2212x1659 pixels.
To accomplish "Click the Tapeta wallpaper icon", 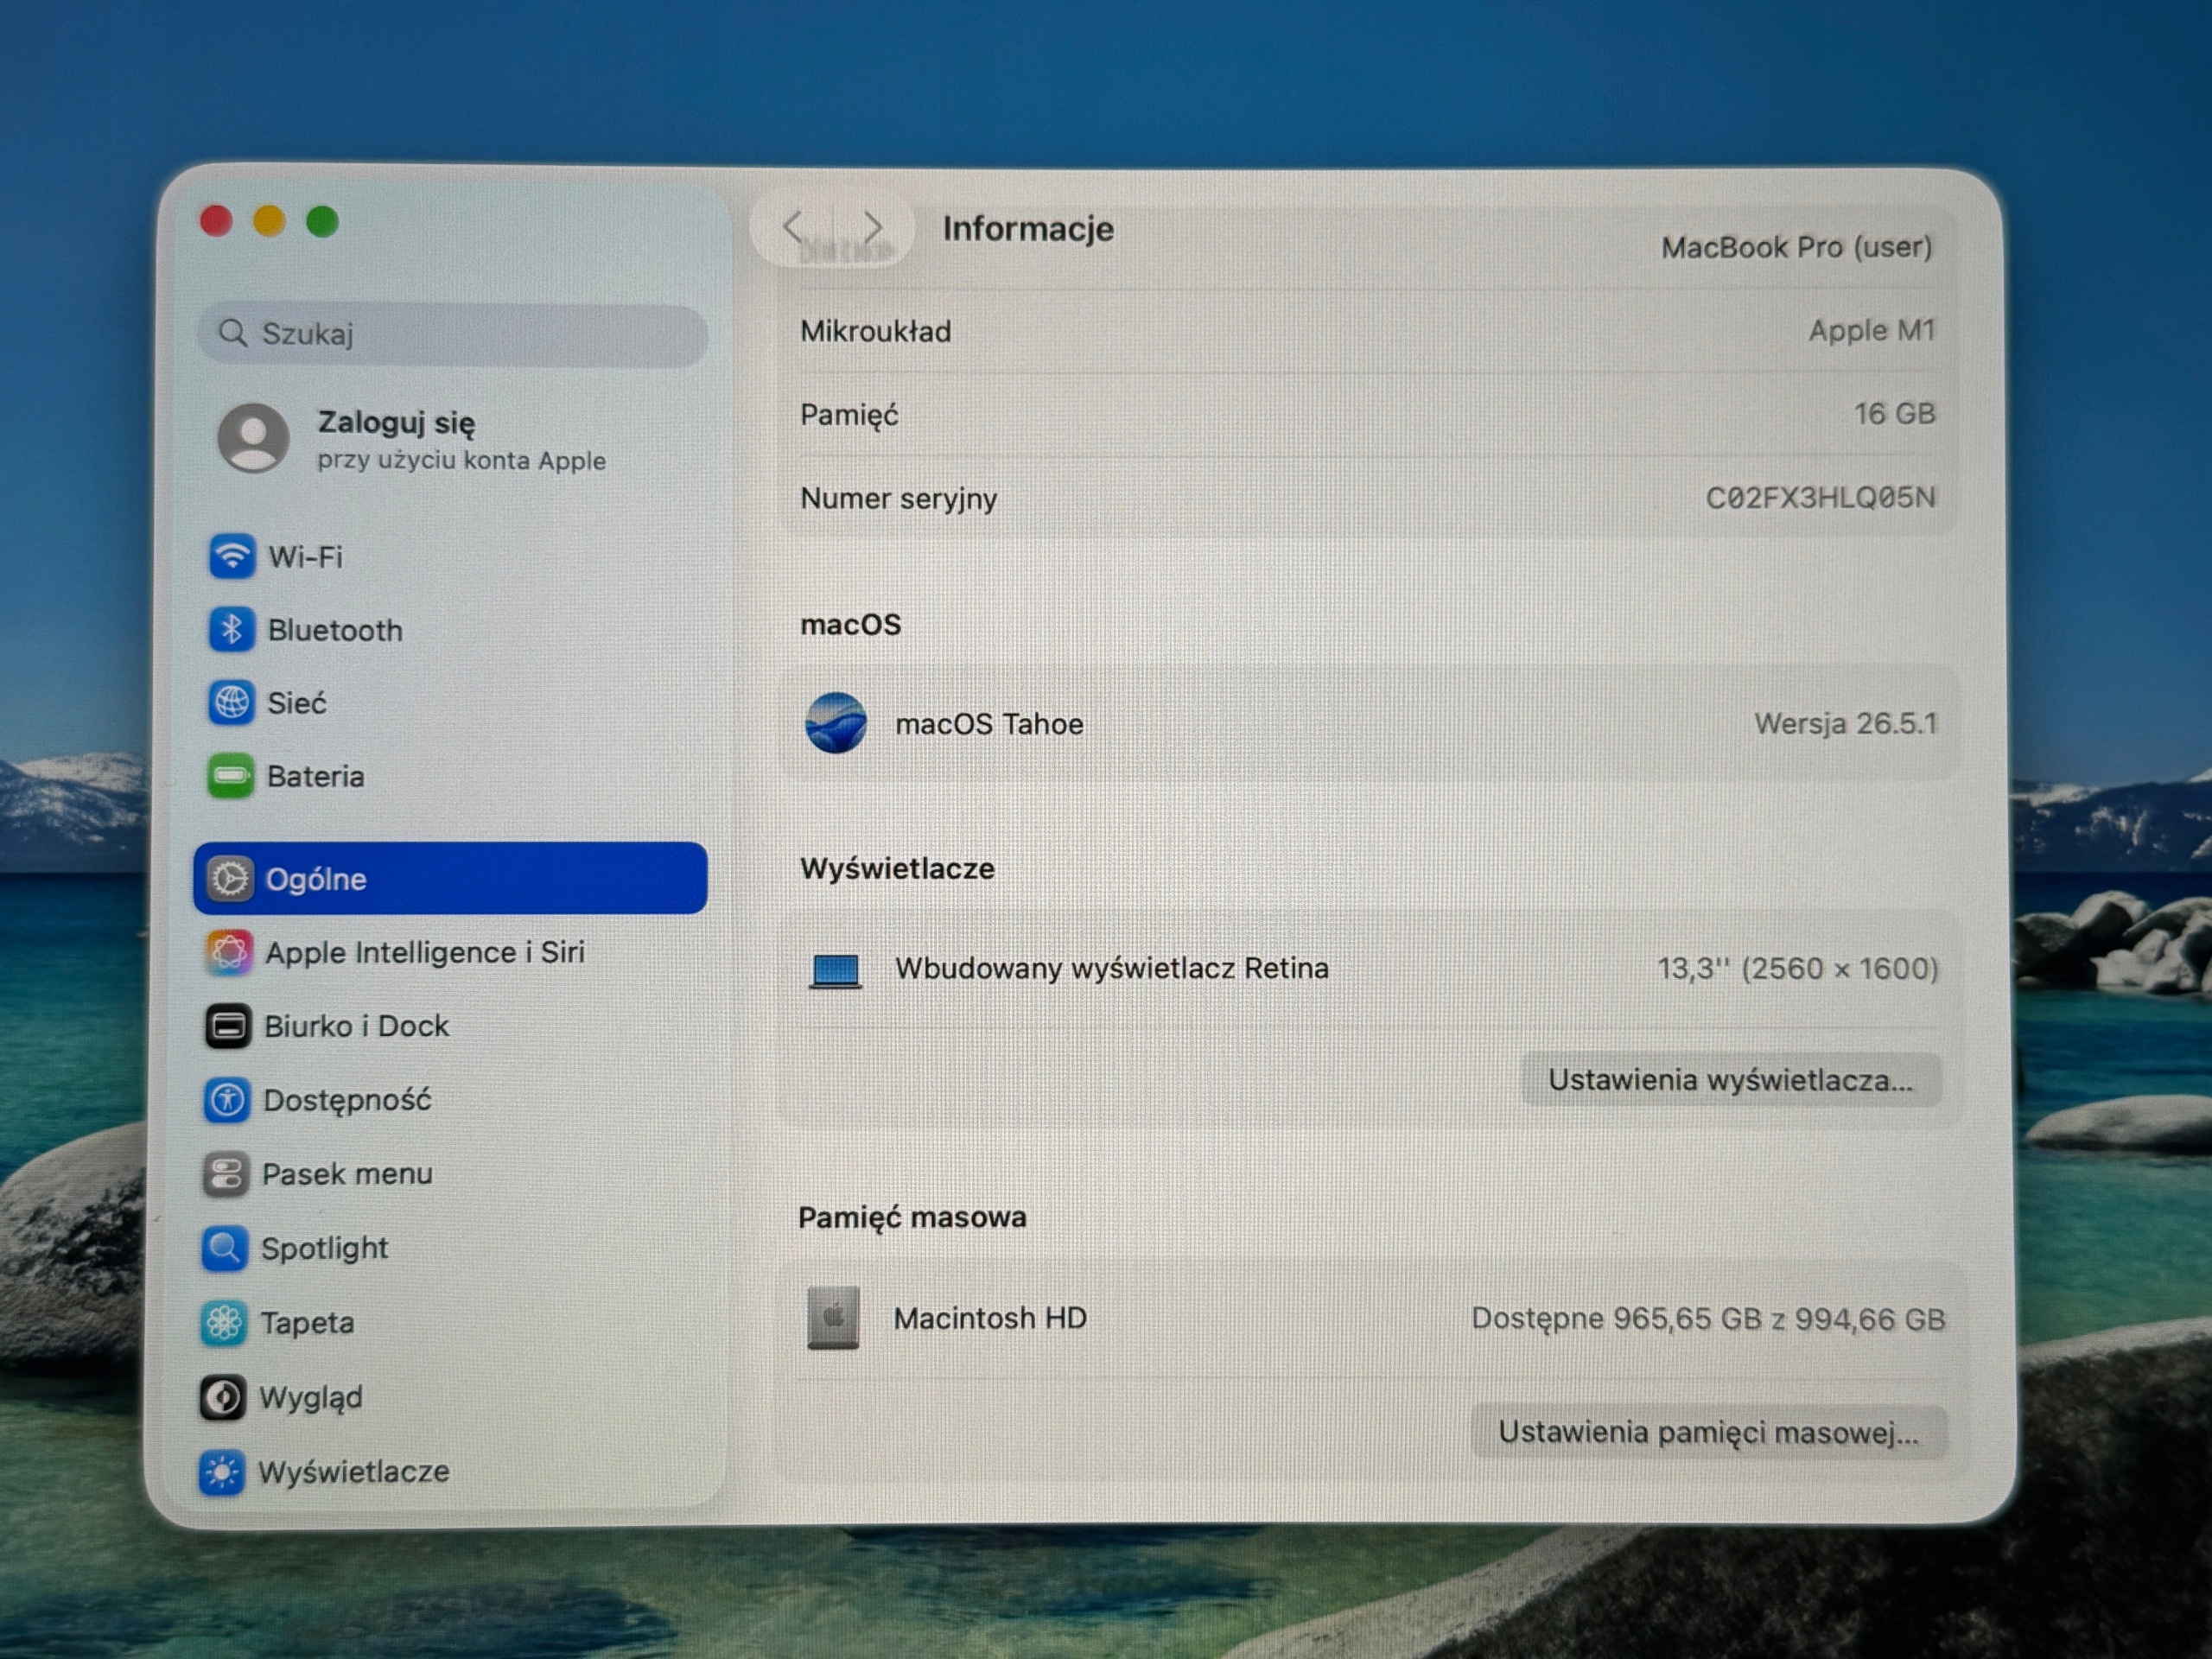I will [224, 1323].
